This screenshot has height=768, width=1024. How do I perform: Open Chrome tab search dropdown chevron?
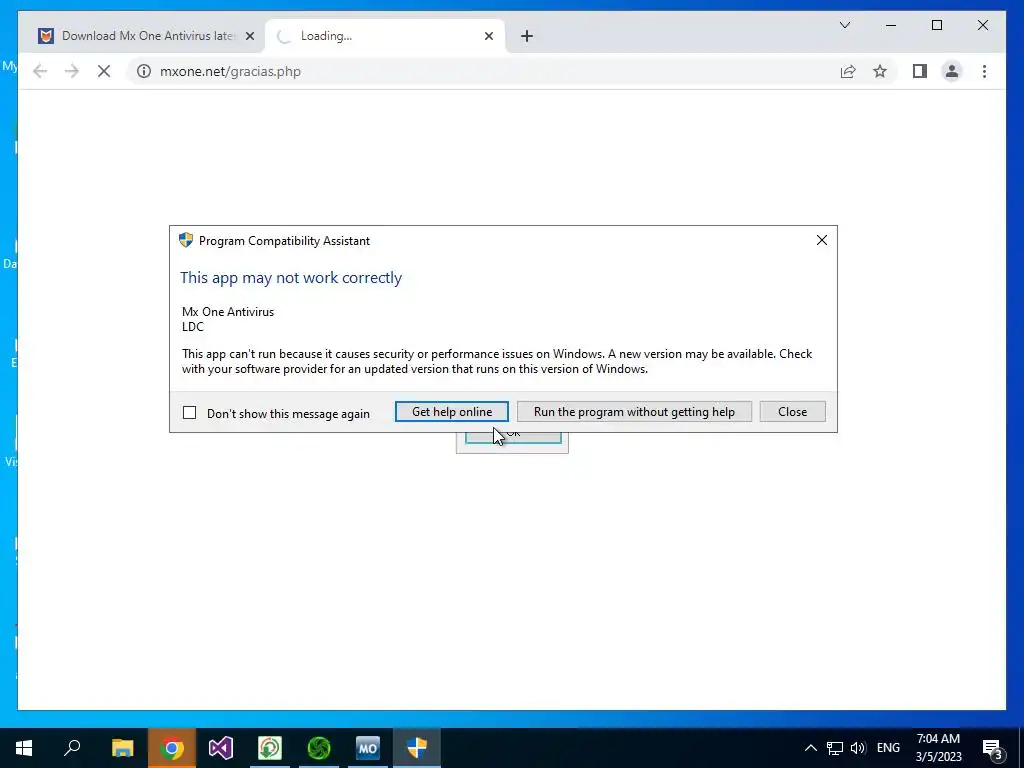(x=844, y=25)
